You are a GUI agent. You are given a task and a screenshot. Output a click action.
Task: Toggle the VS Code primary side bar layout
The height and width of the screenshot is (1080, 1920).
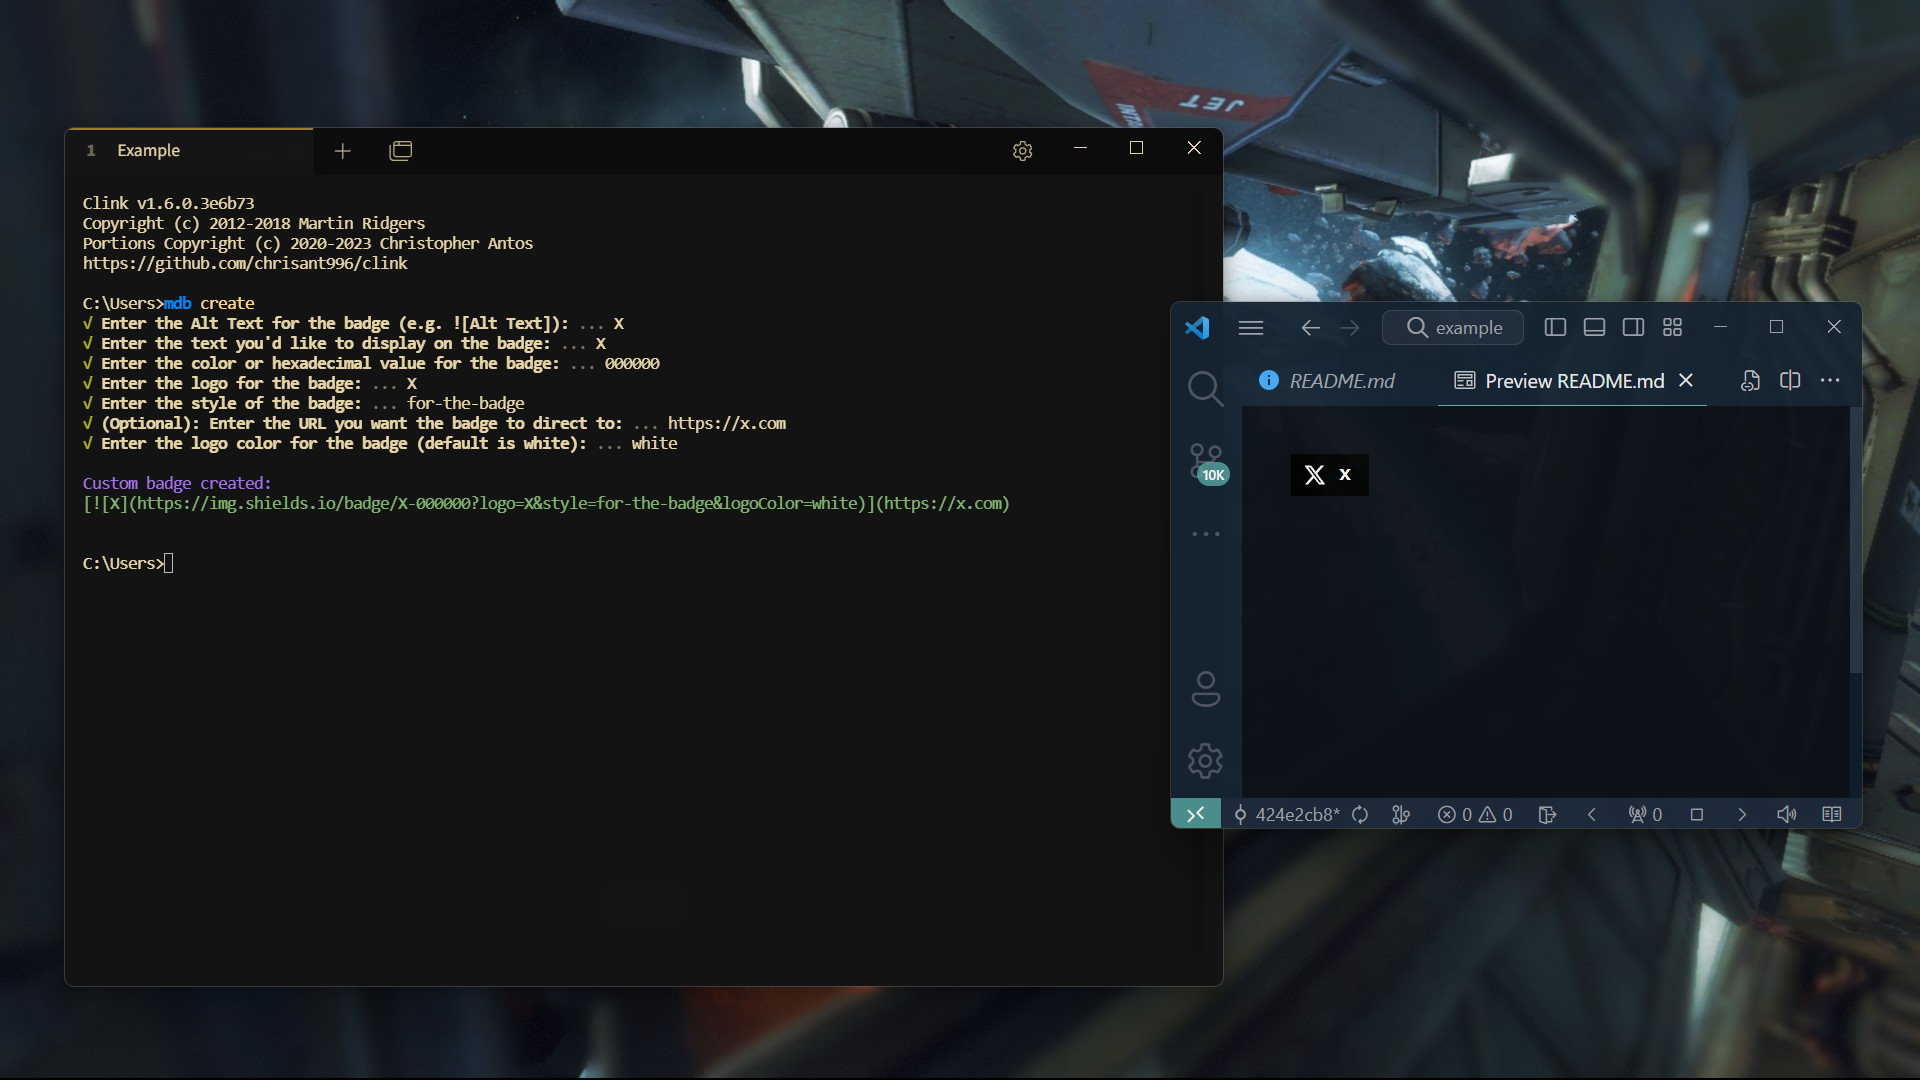pos(1555,327)
